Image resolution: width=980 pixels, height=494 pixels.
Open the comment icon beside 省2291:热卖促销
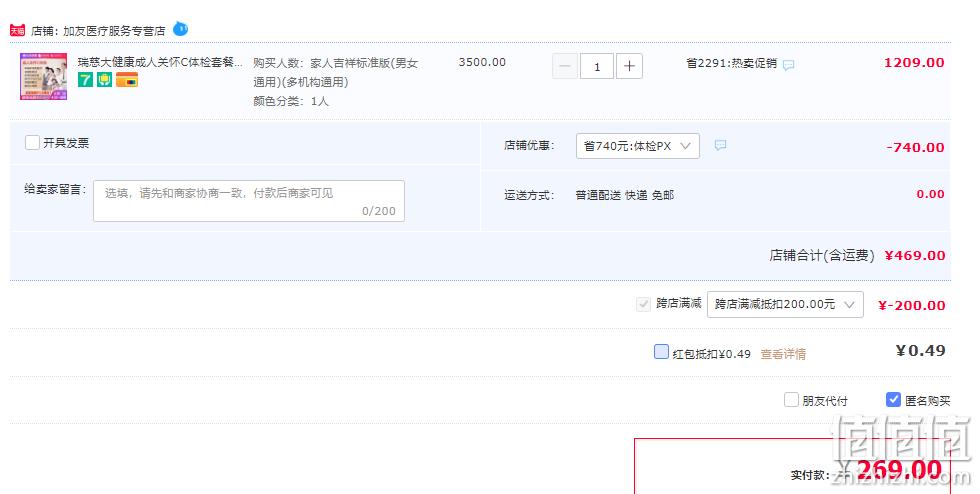coord(789,64)
